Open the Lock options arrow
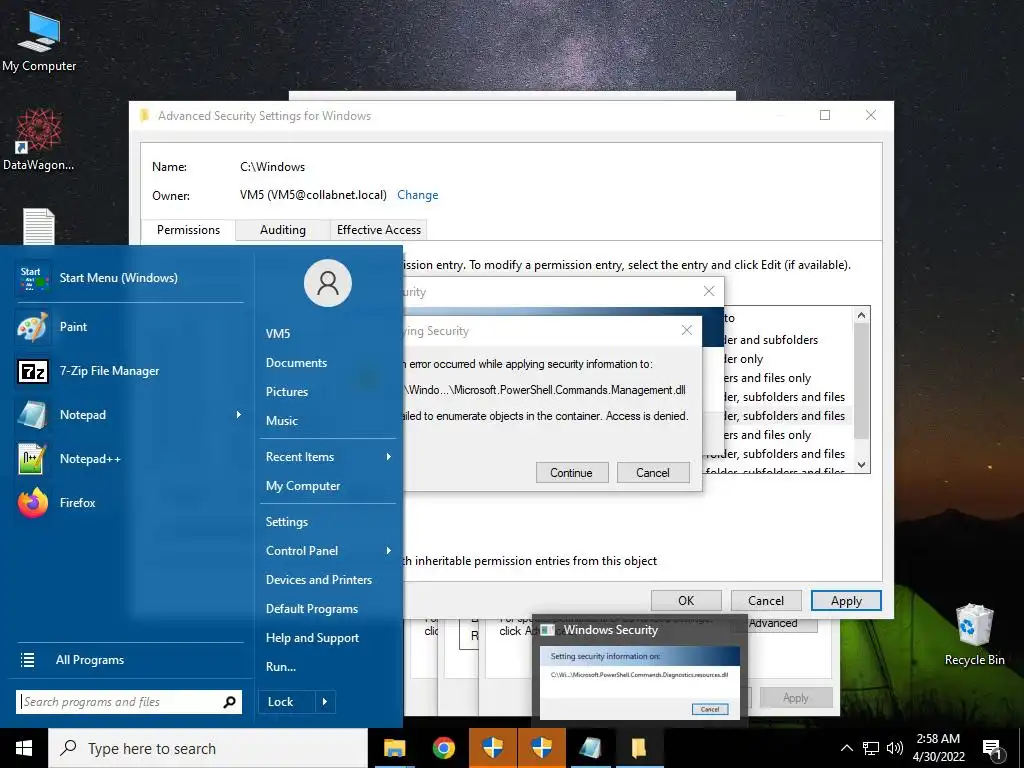 [x=325, y=702]
